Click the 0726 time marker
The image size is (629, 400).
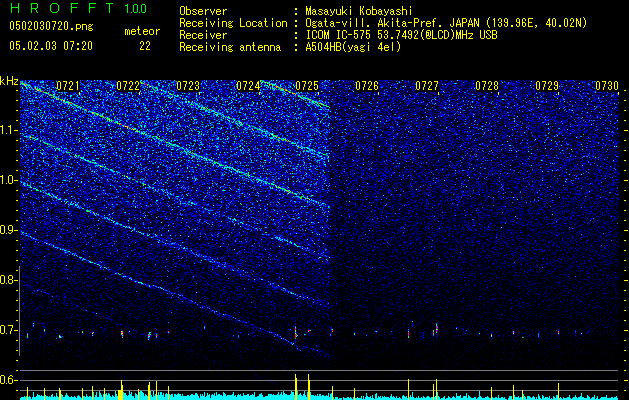coord(367,86)
